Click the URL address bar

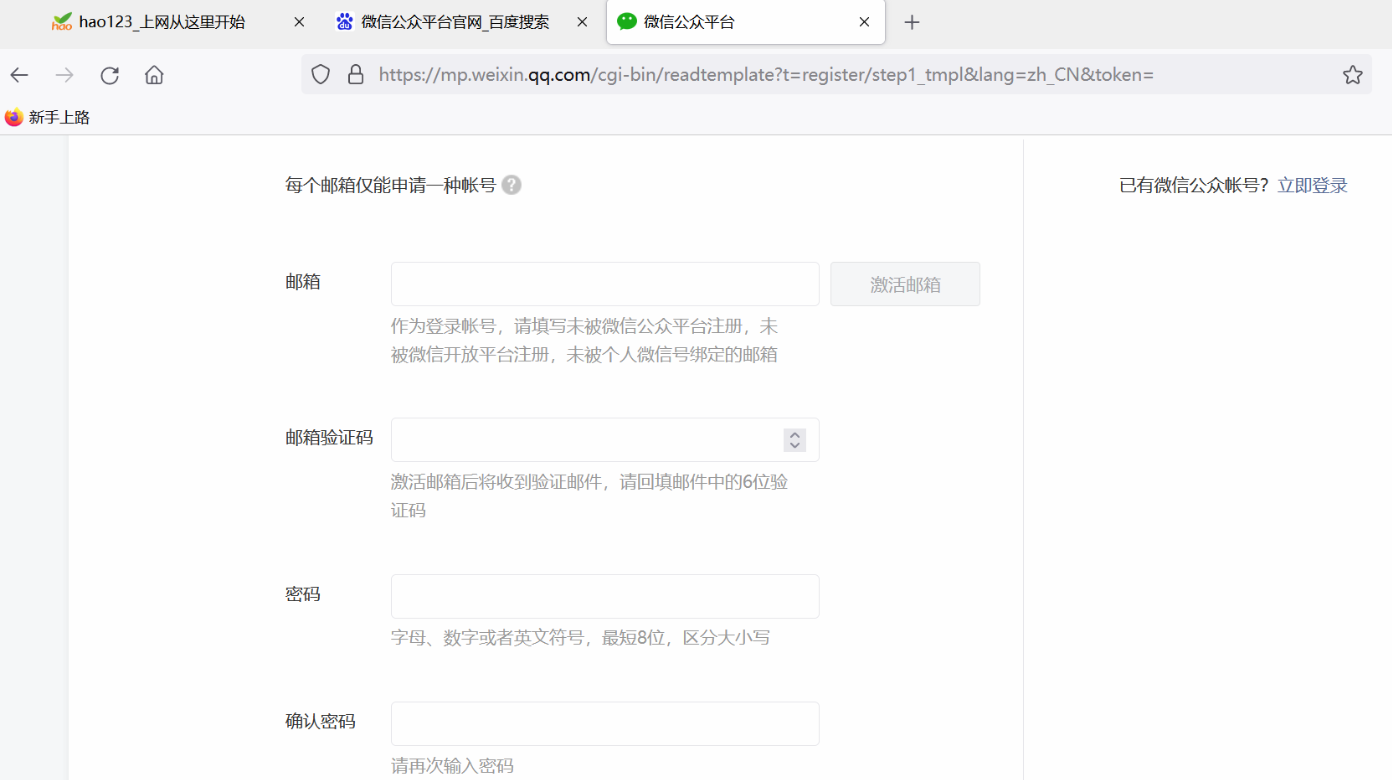(x=835, y=75)
